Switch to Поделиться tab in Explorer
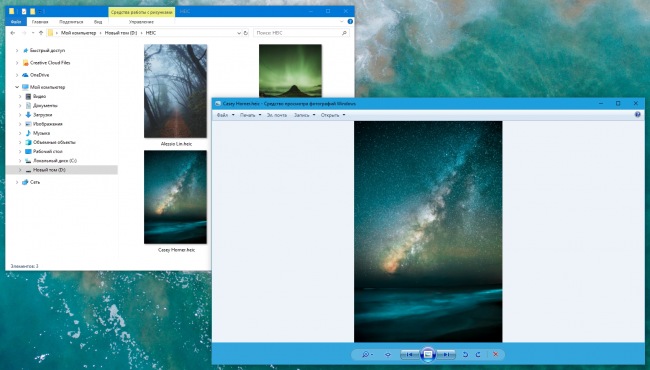 click(x=71, y=22)
